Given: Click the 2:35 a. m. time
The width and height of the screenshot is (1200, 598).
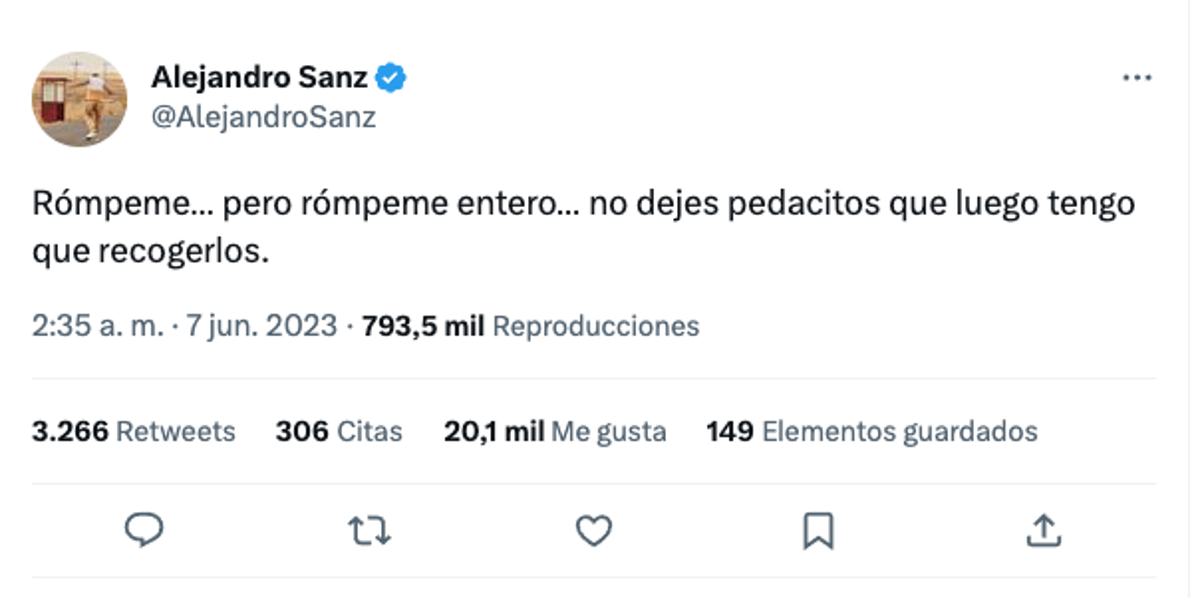Looking at the screenshot, I should pos(96,326).
